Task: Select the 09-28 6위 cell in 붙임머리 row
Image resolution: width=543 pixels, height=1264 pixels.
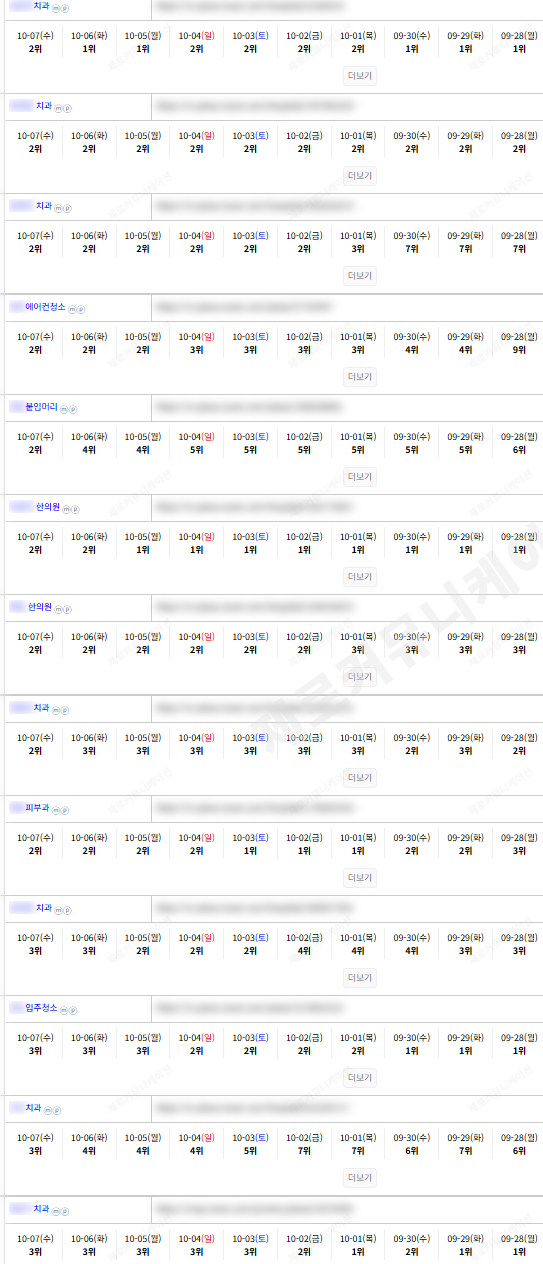Action: click(519, 450)
